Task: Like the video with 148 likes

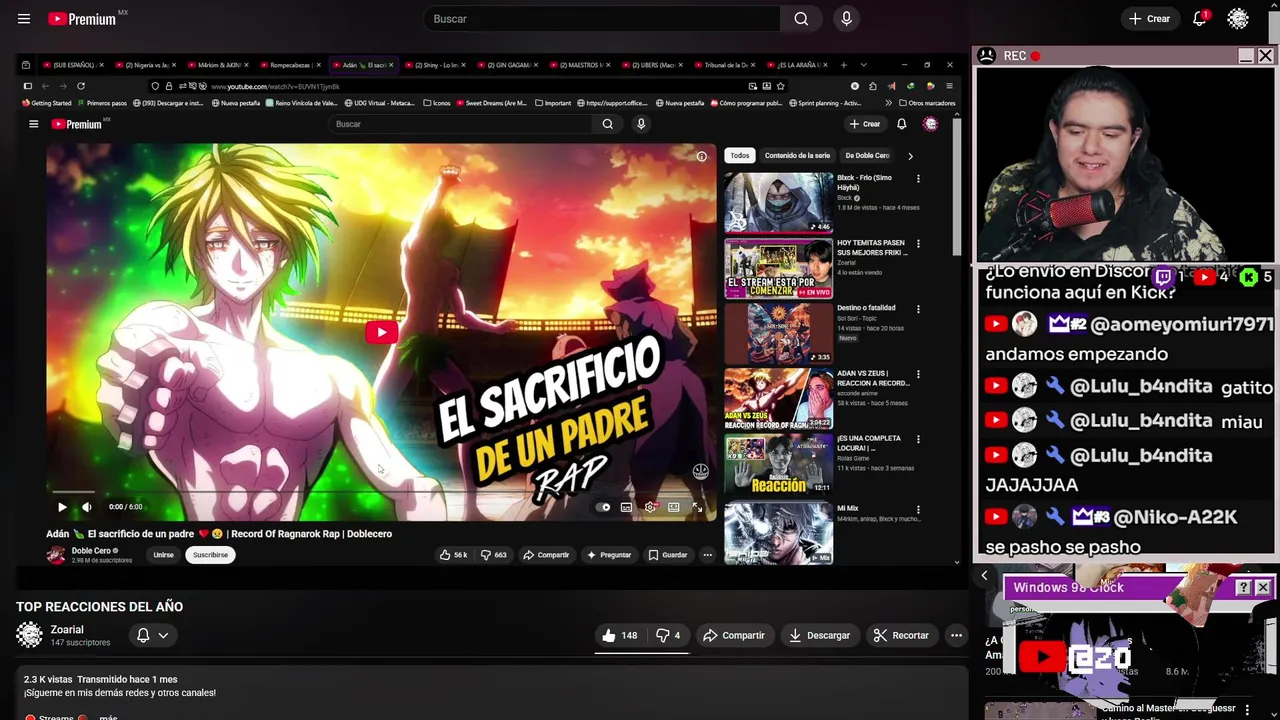Action: pos(619,635)
